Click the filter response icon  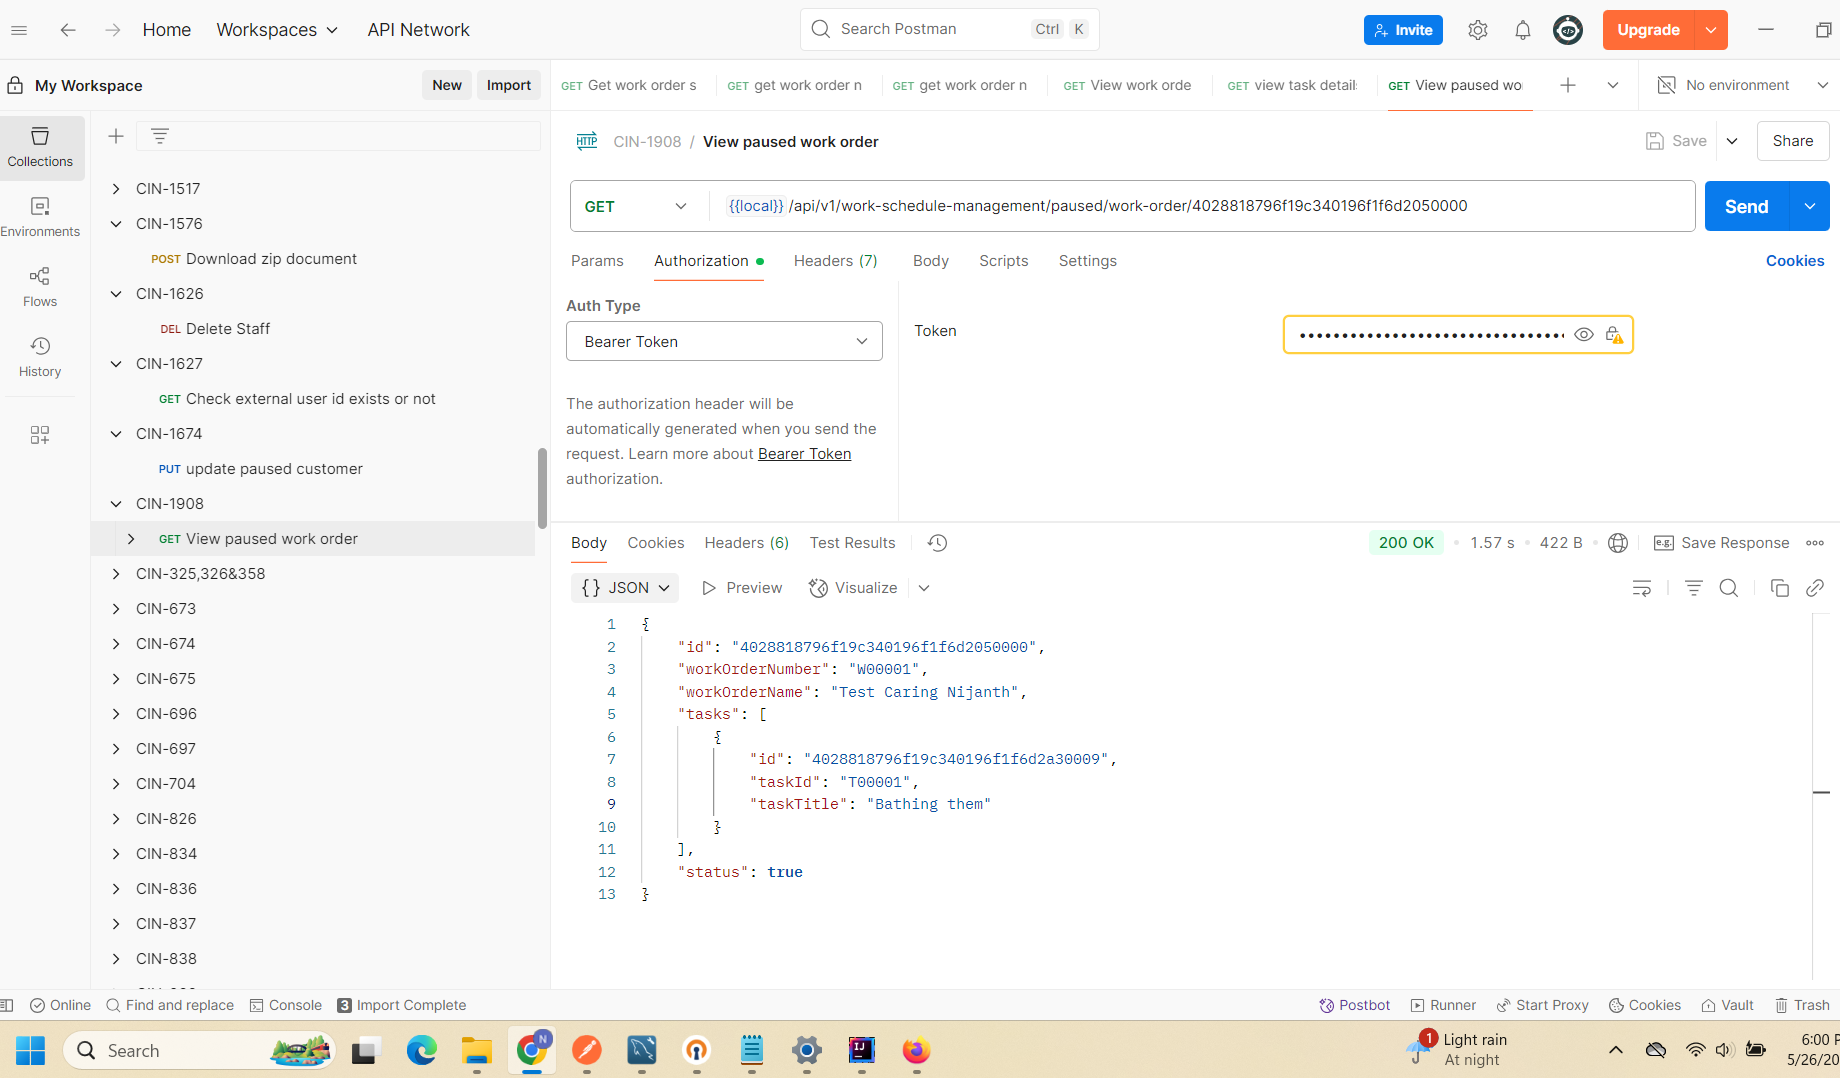click(1693, 588)
